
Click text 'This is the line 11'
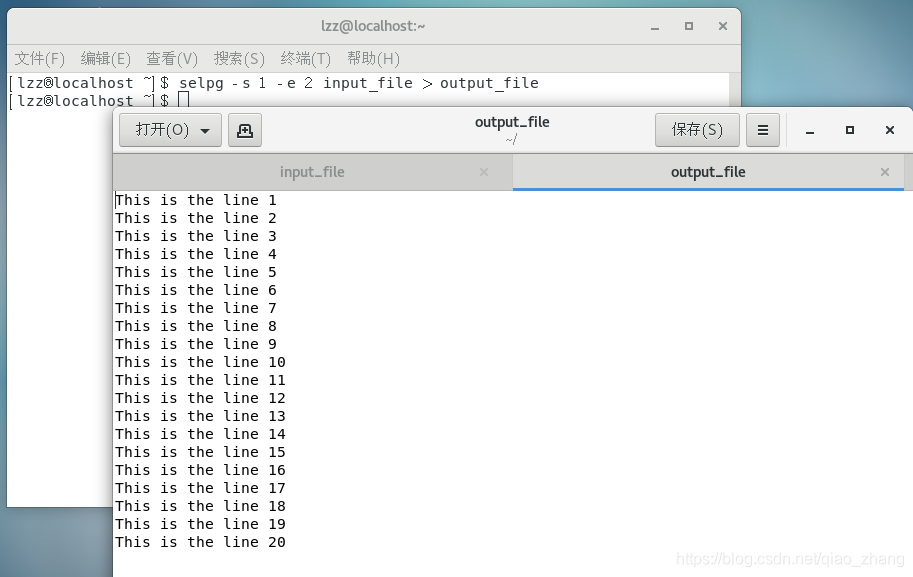[x=200, y=380]
